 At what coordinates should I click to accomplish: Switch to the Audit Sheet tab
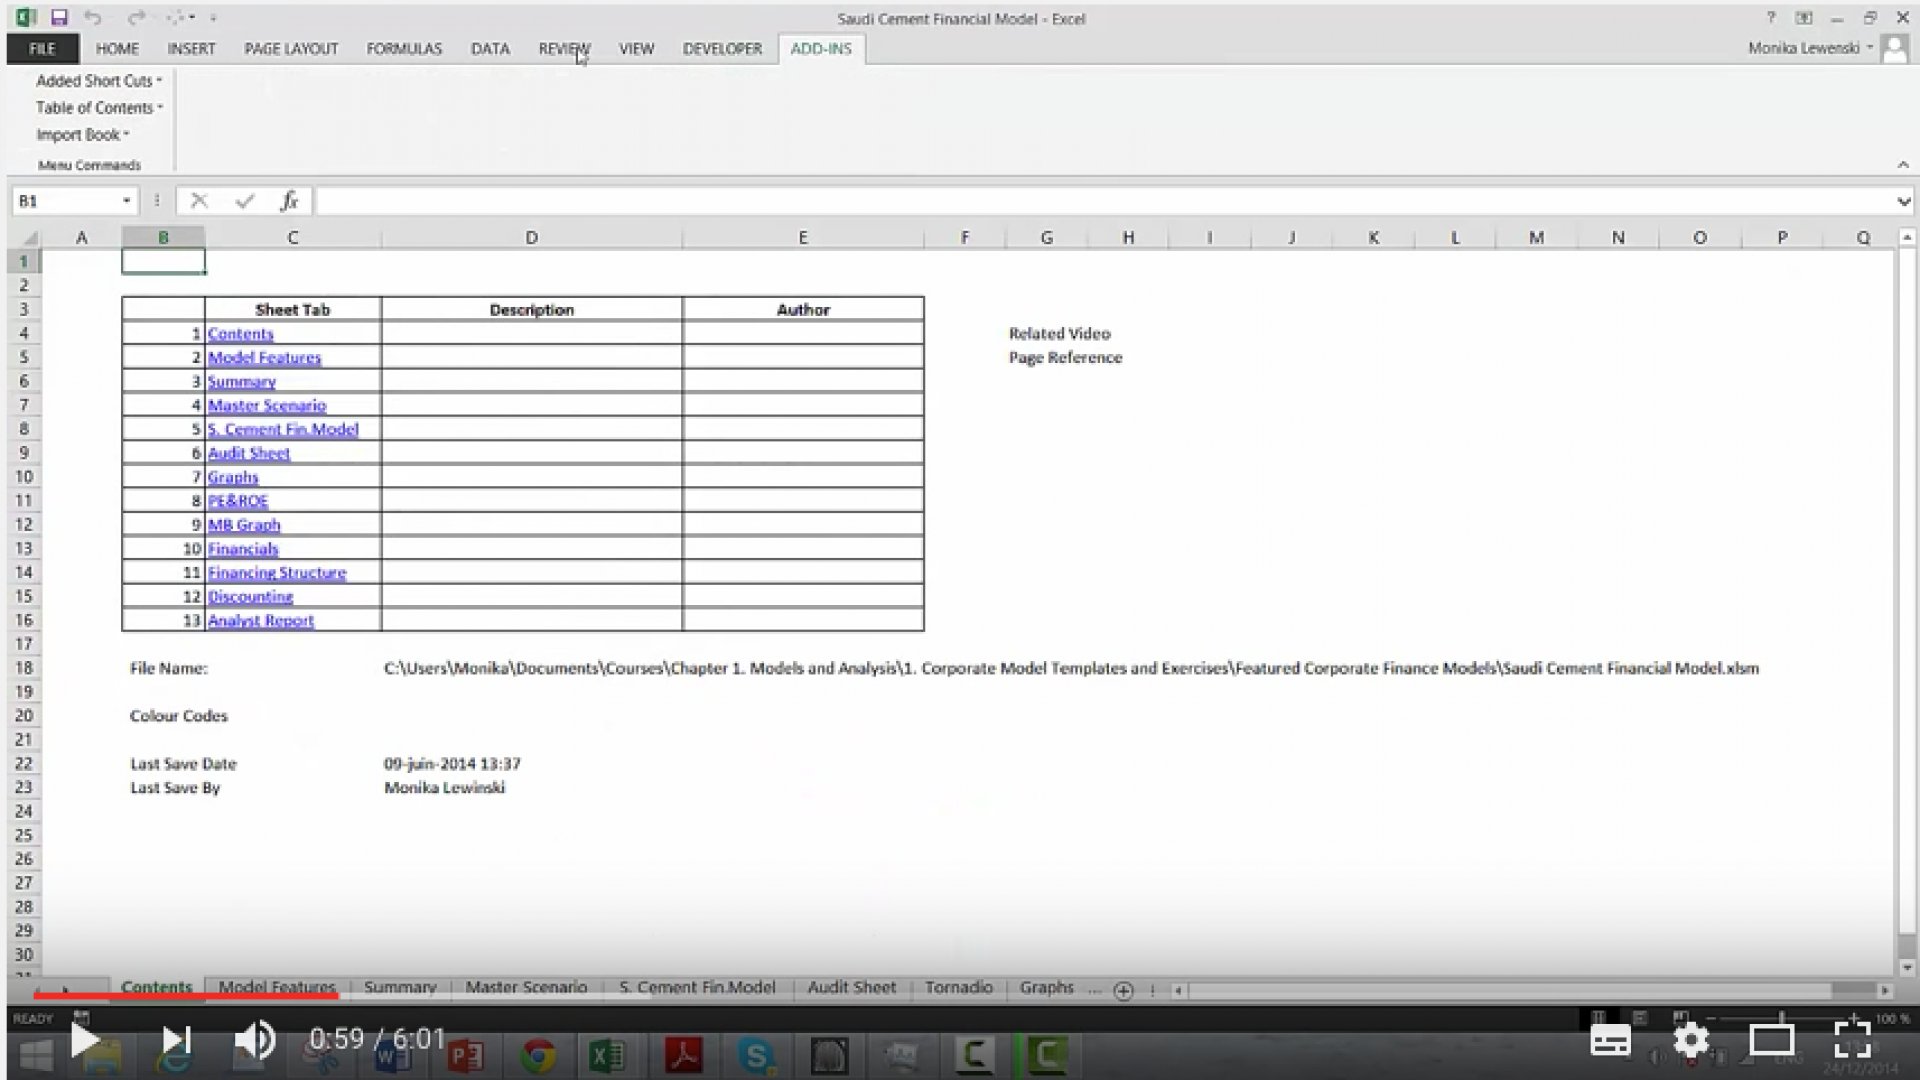point(851,987)
